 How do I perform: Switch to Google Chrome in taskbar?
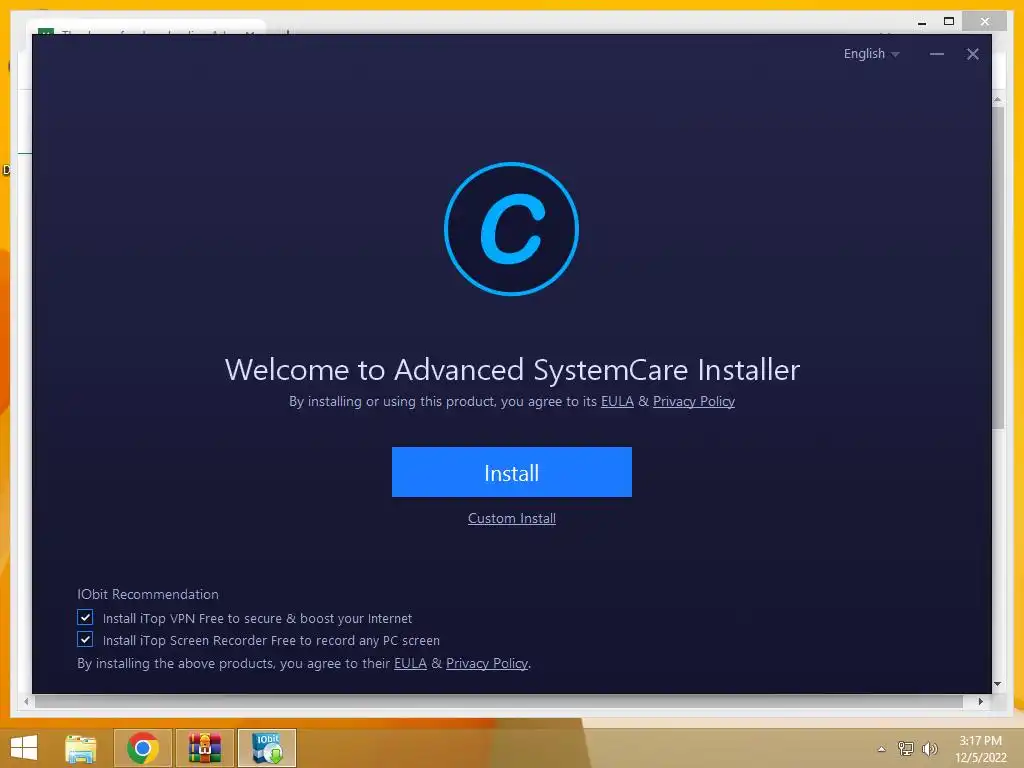coord(142,748)
